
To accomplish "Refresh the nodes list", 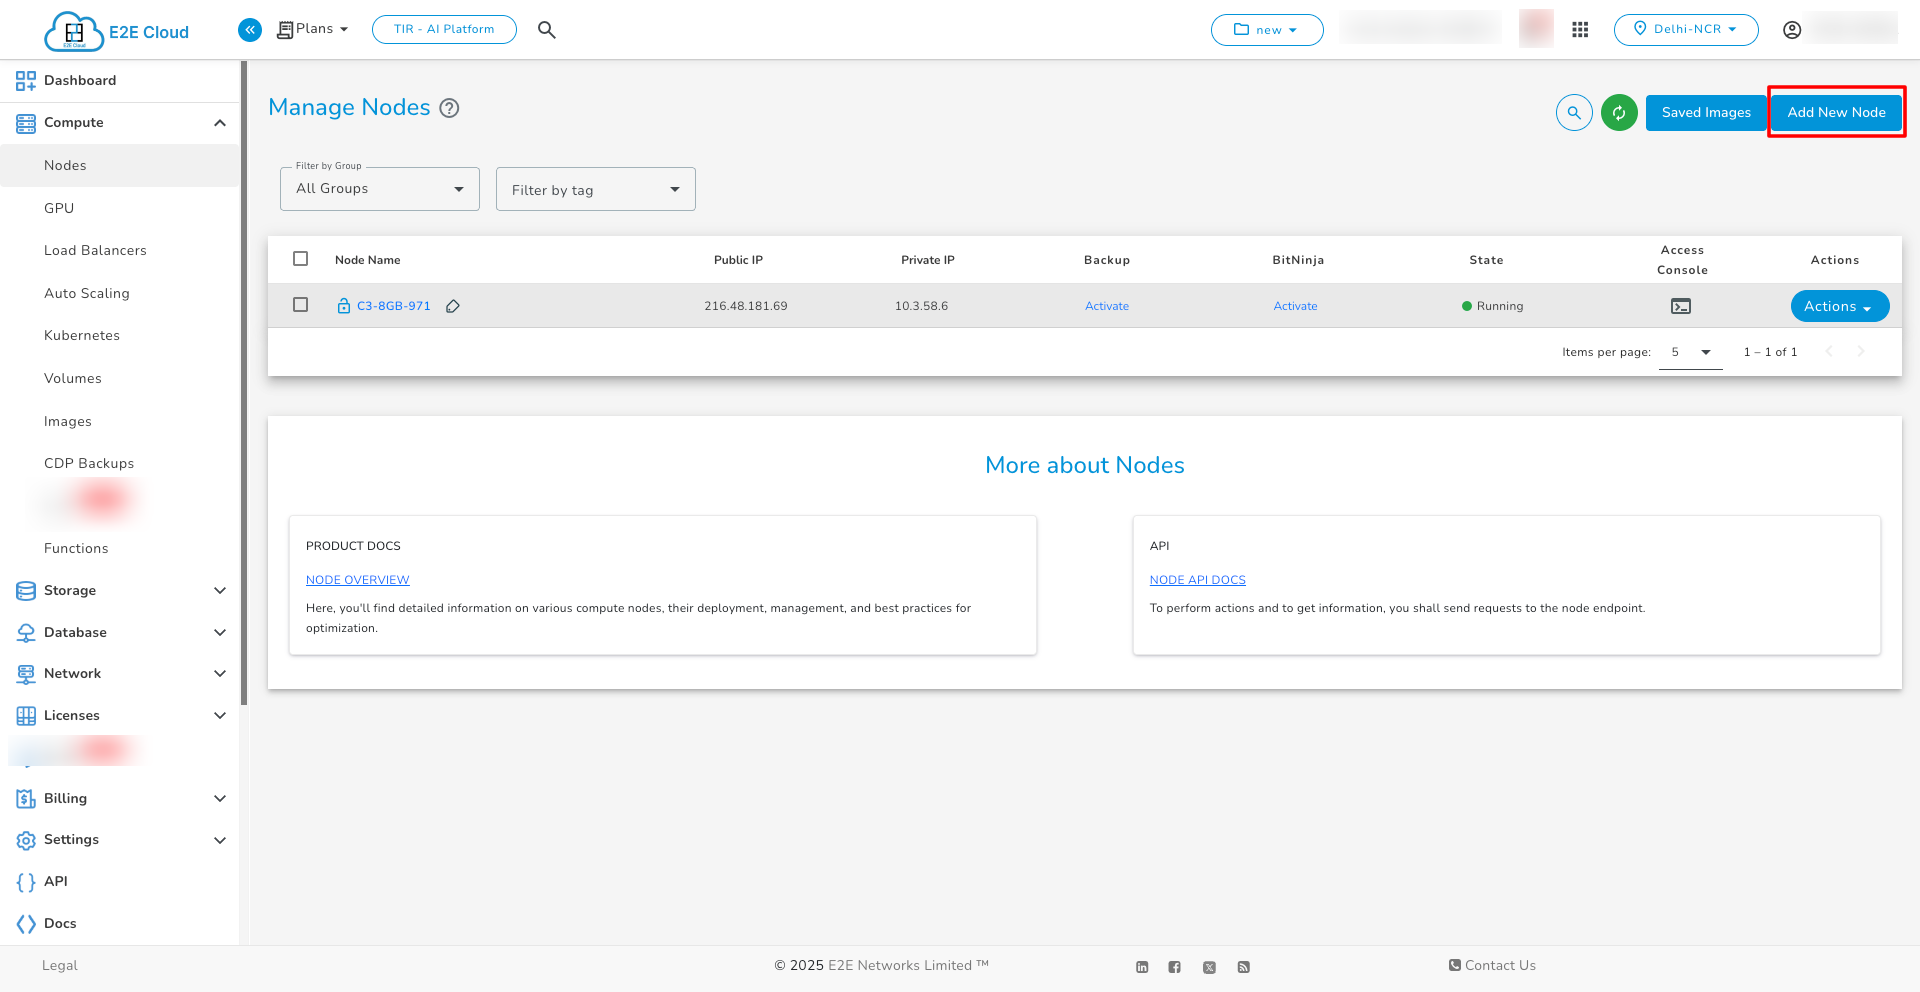I will point(1619,113).
